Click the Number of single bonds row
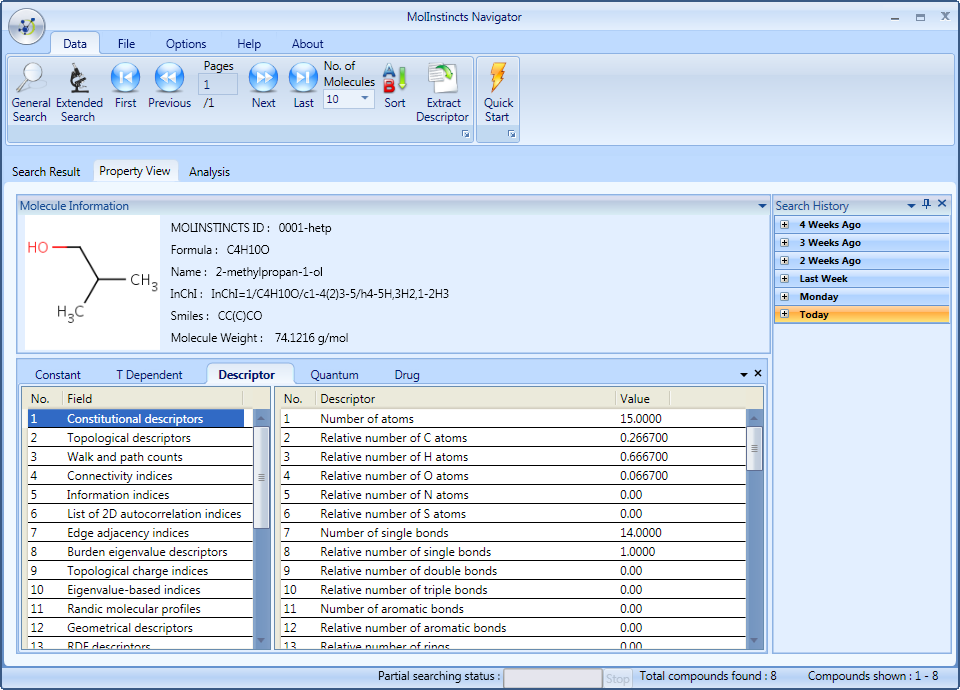The image size is (960, 690). click(513, 533)
